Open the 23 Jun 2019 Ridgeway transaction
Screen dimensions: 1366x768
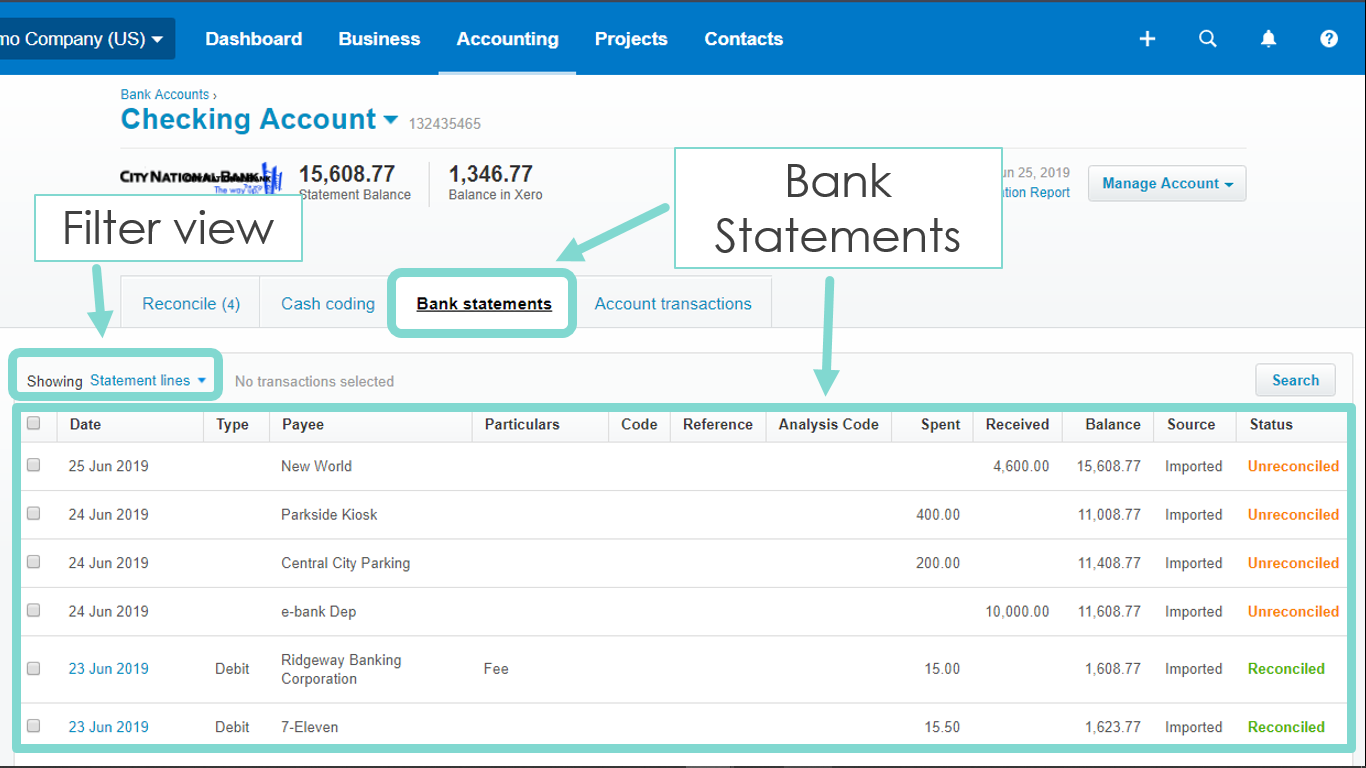[x=108, y=668]
